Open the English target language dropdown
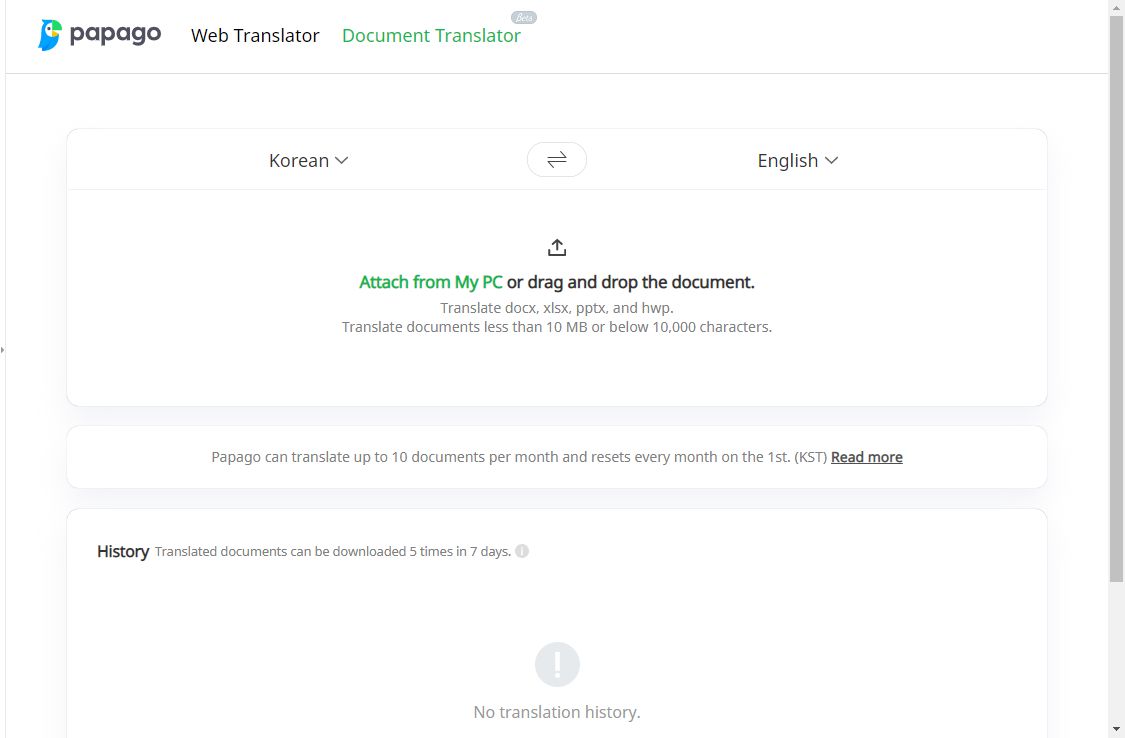The height and width of the screenshot is (738, 1125). pyautogui.click(x=798, y=160)
